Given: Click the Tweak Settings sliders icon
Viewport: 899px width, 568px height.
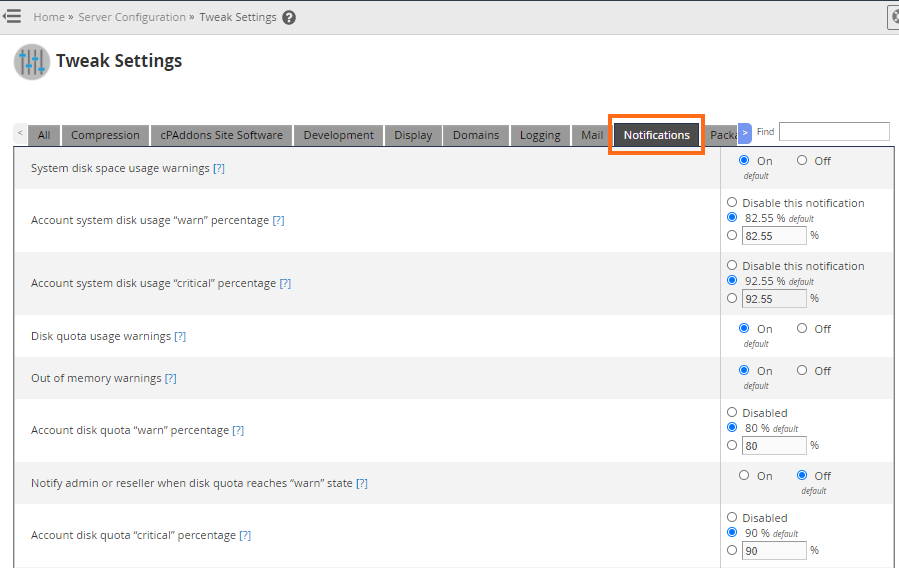Looking at the screenshot, I should click(x=31, y=62).
